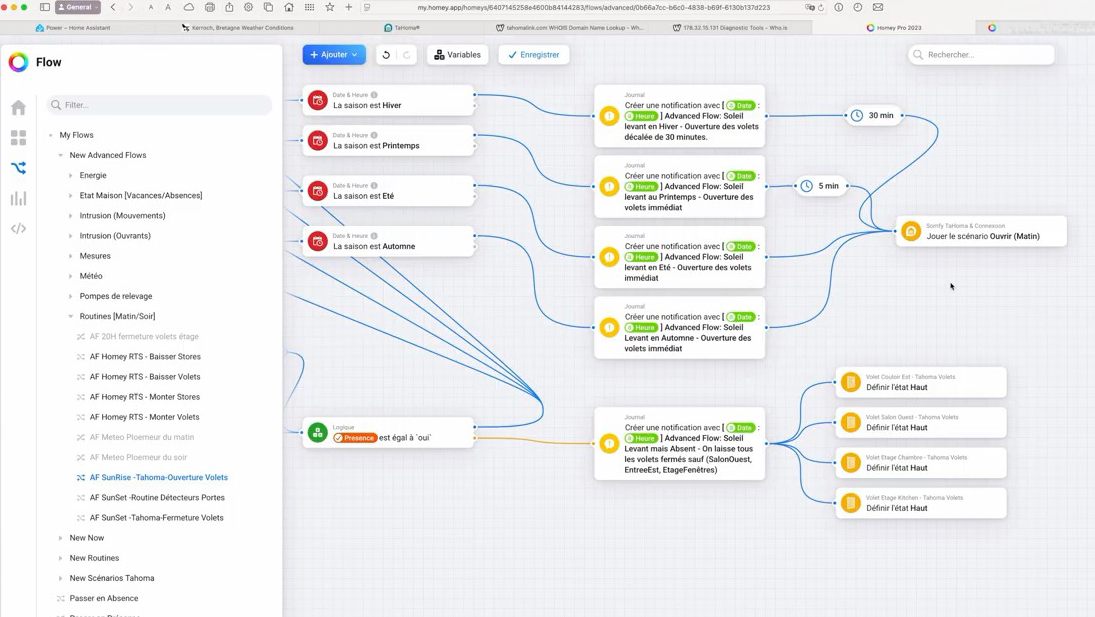Open the Script code icon in the sidebar
This screenshot has height=617, width=1095.
click(x=18, y=228)
